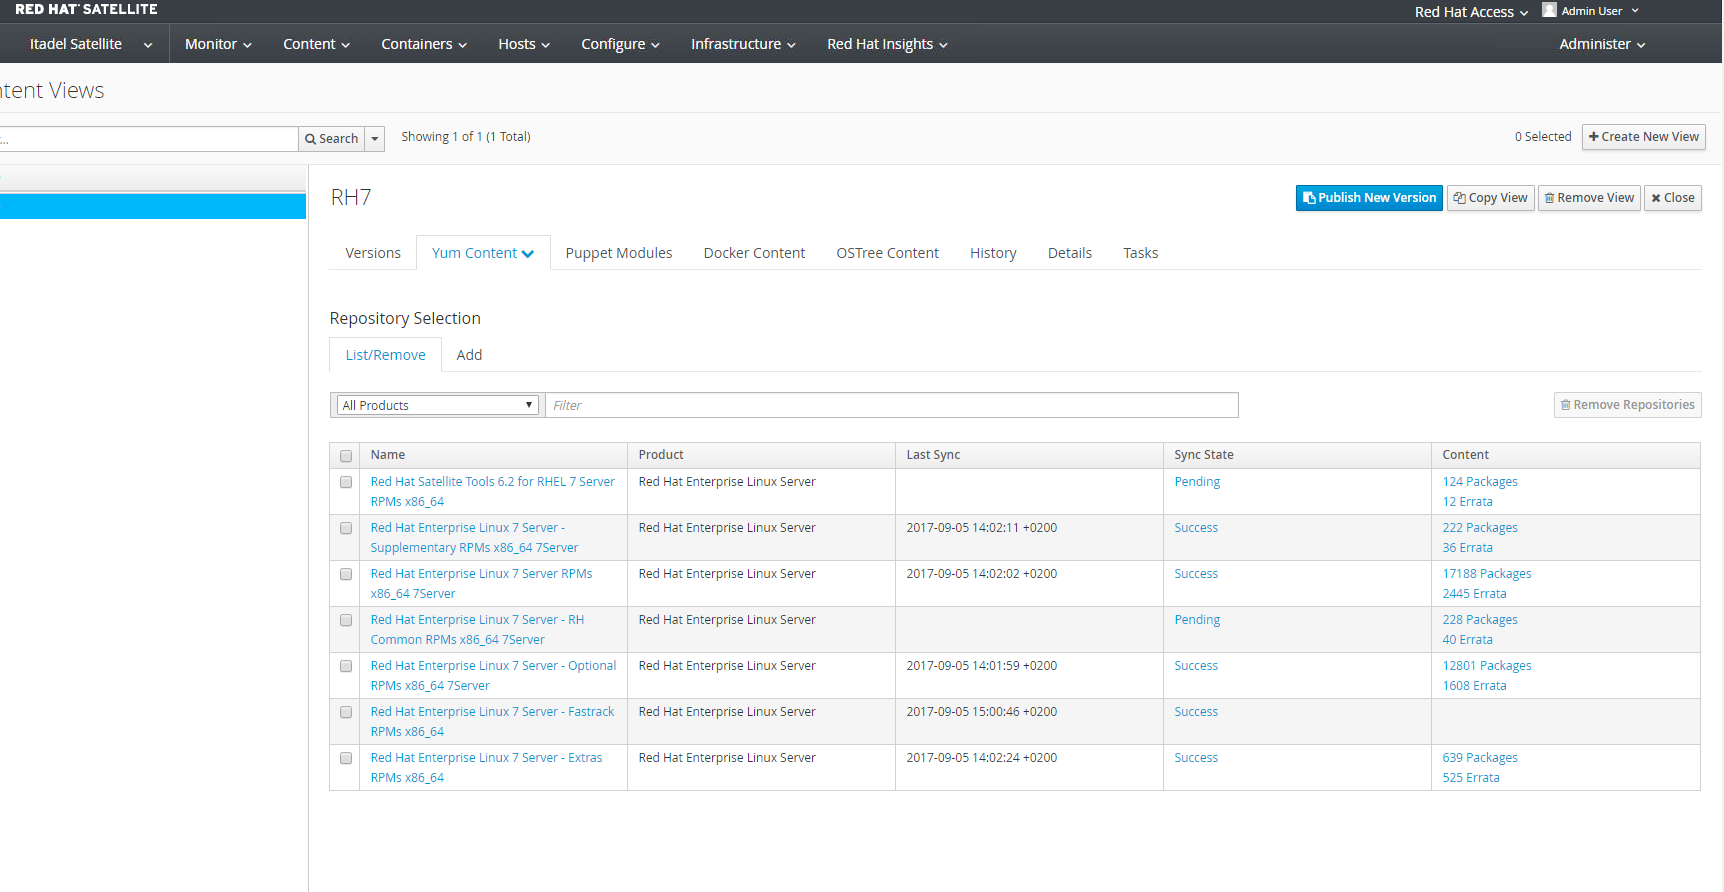Viewport: 1724px width, 892px height.
Task: Open the Containers menu
Action: (x=424, y=44)
